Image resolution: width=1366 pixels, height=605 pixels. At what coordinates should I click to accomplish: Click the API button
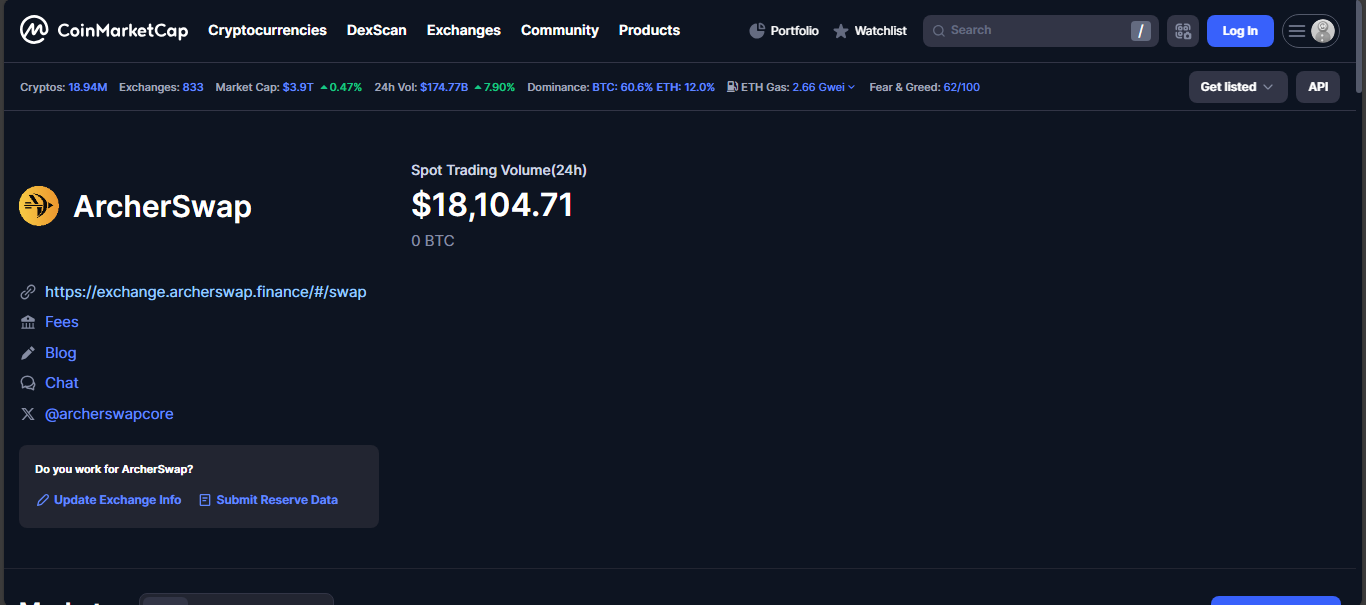1317,87
